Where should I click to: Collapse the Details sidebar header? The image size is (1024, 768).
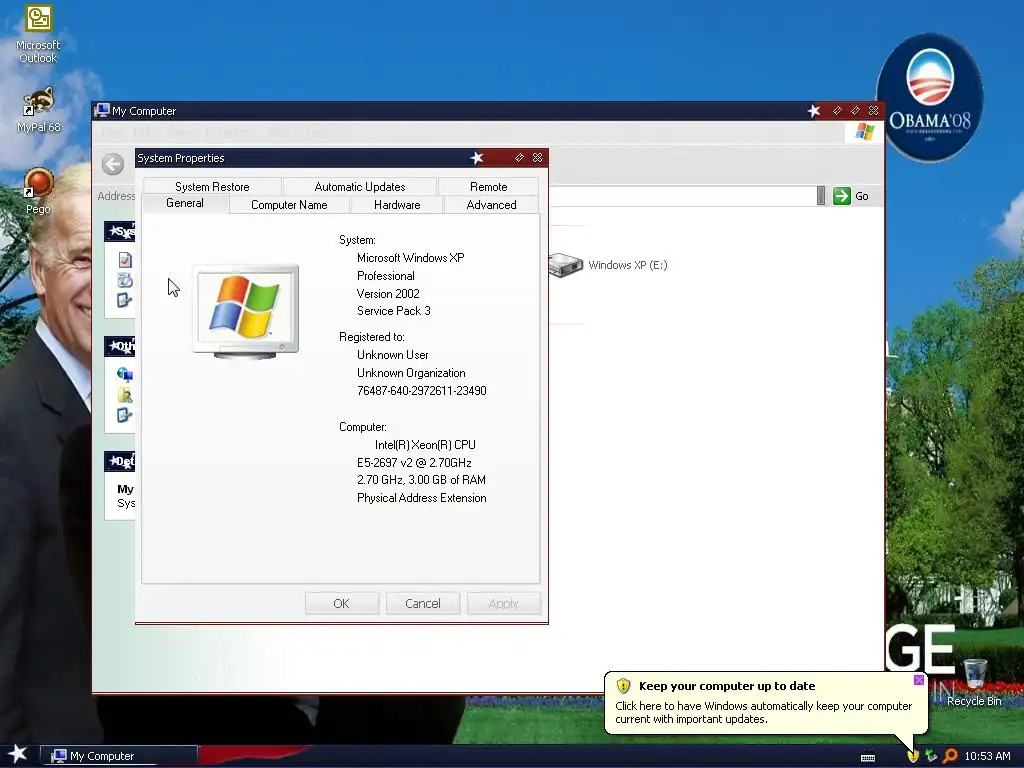pos(120,461)
